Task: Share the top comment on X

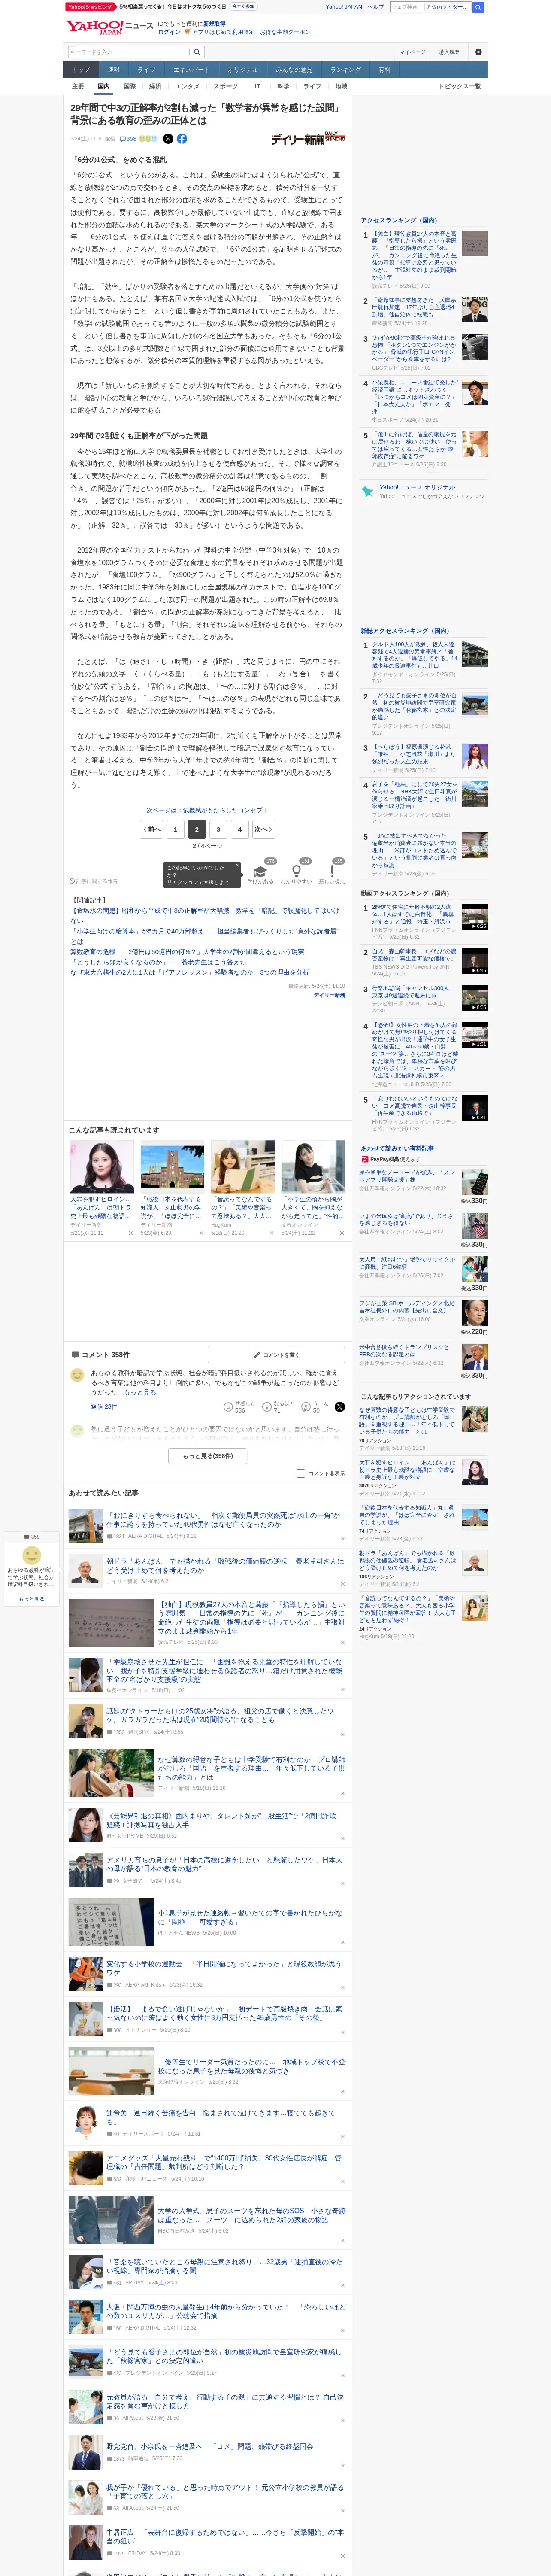Action: coord(340,1407)
